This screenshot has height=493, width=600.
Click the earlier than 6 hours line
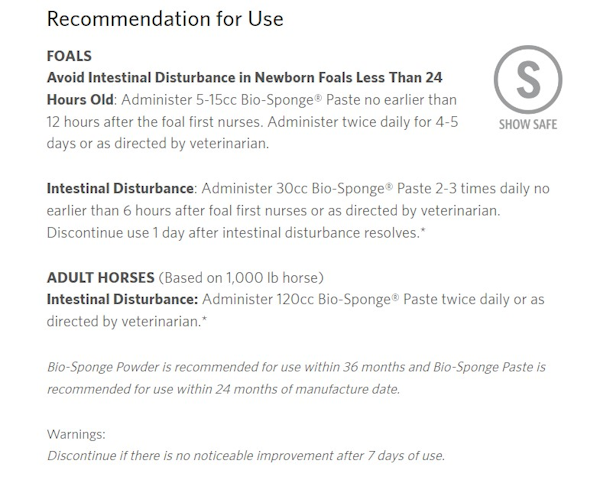(273, 211)
